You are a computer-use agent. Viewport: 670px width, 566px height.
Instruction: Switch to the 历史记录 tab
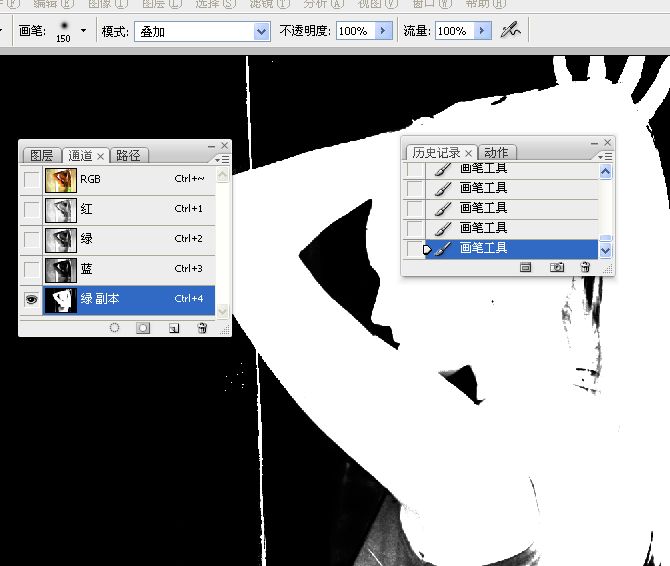click(x=437, y=152)
